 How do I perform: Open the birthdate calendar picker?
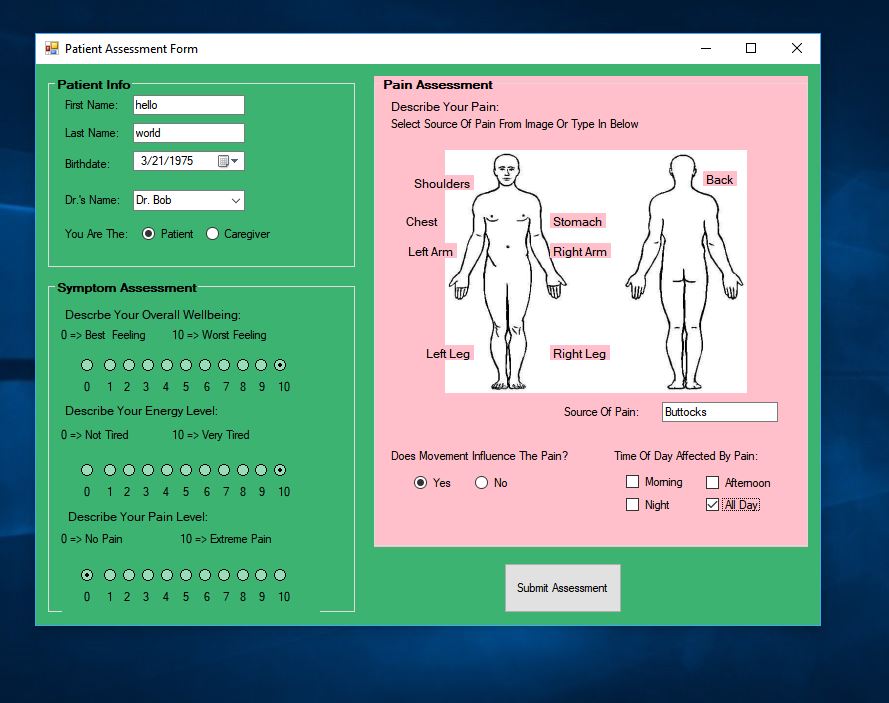coord(222,161)
